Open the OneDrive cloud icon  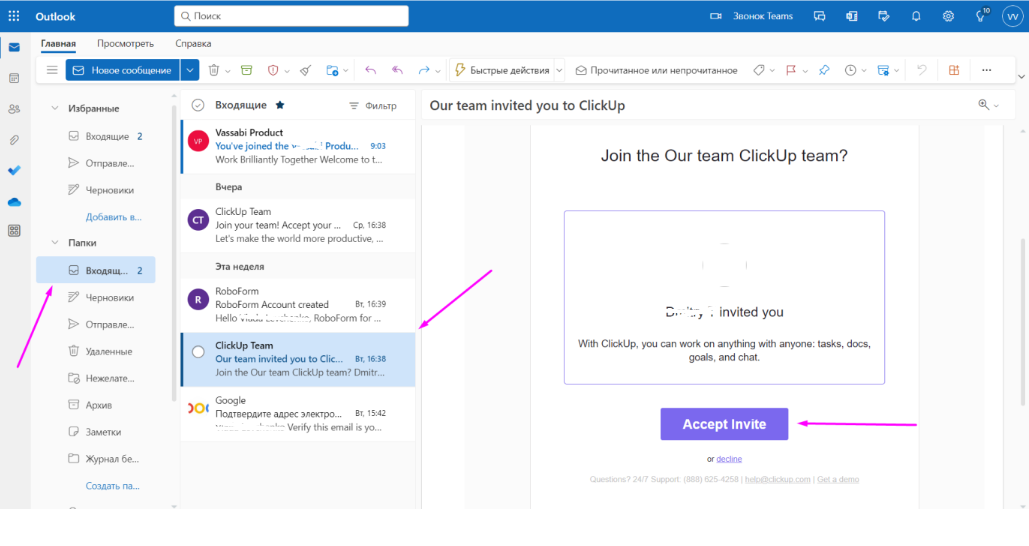[x=14, y=201]
